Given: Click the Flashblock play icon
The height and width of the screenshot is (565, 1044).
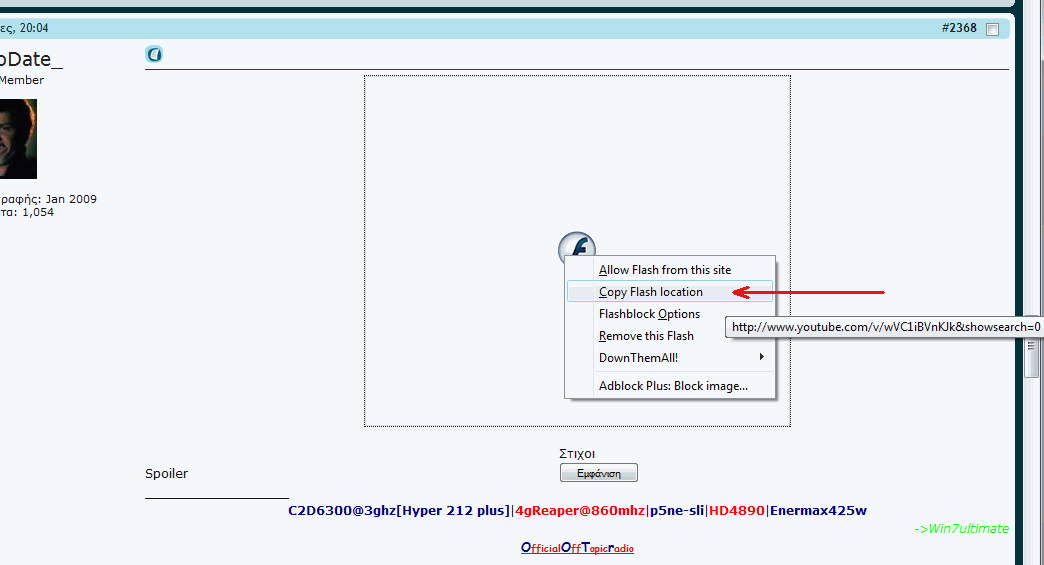Looking at the screenshot, I should pos(577,245).
